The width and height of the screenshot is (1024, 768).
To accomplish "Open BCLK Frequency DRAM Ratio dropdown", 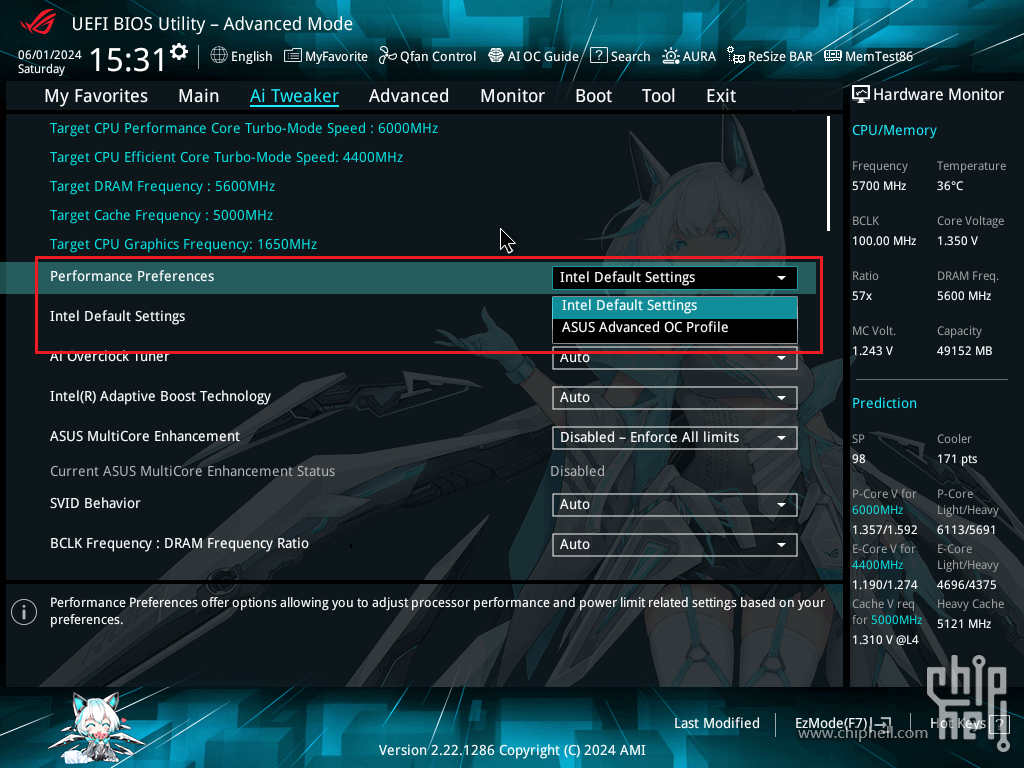I will pos(675,545).
